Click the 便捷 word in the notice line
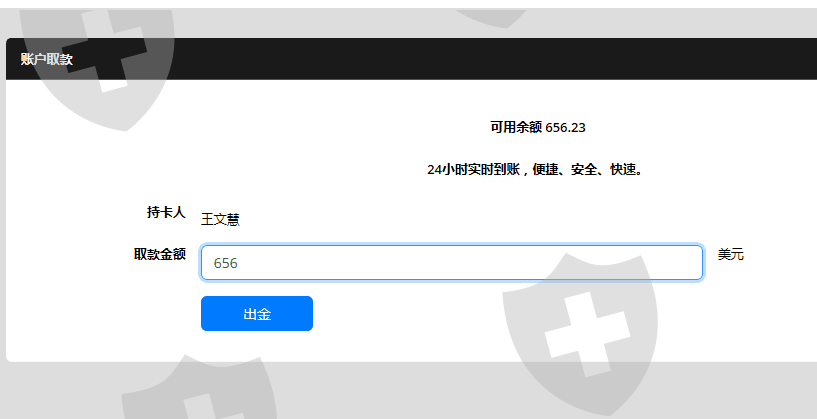Image resolution: width=817 pixels, height=419 pixels. tap(546, 169)
